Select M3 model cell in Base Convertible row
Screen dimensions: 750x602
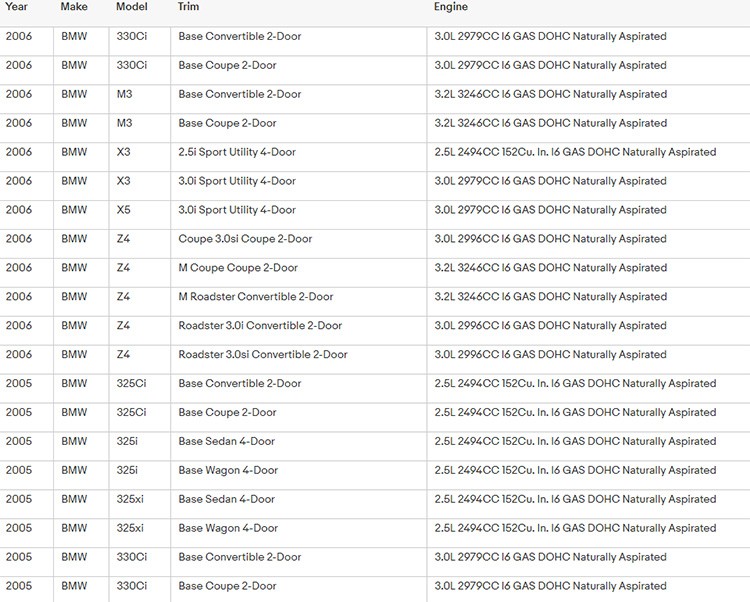tap(124, 94)
